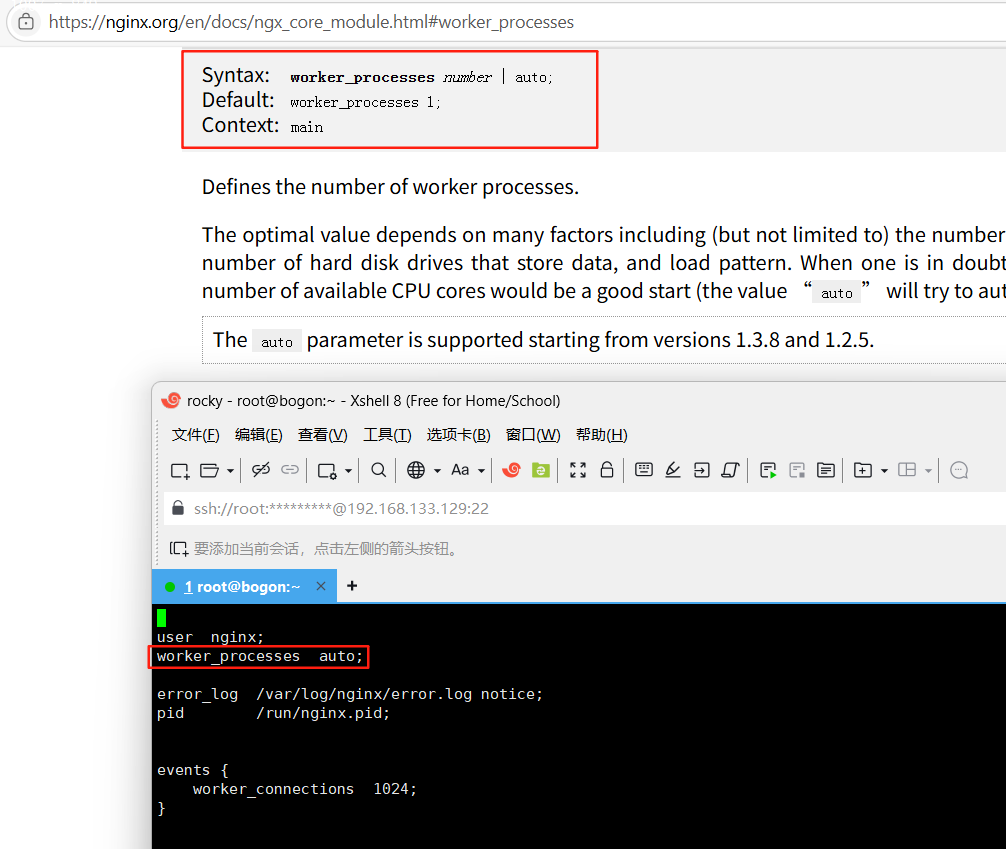
Task: Expand the tab layout dropdown arrow
Action: point(928,471)
